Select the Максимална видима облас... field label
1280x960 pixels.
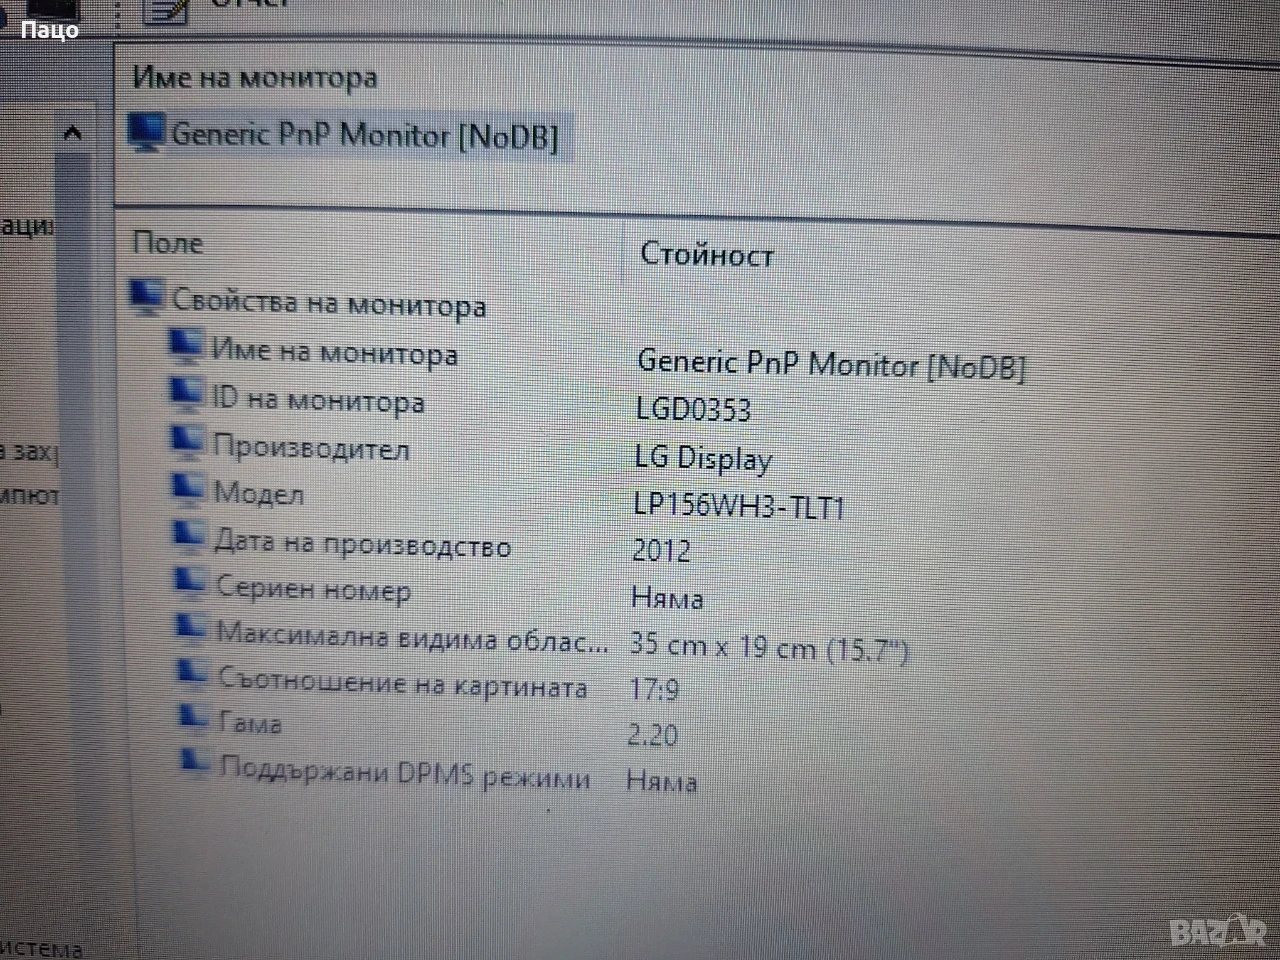coord(412,636)
